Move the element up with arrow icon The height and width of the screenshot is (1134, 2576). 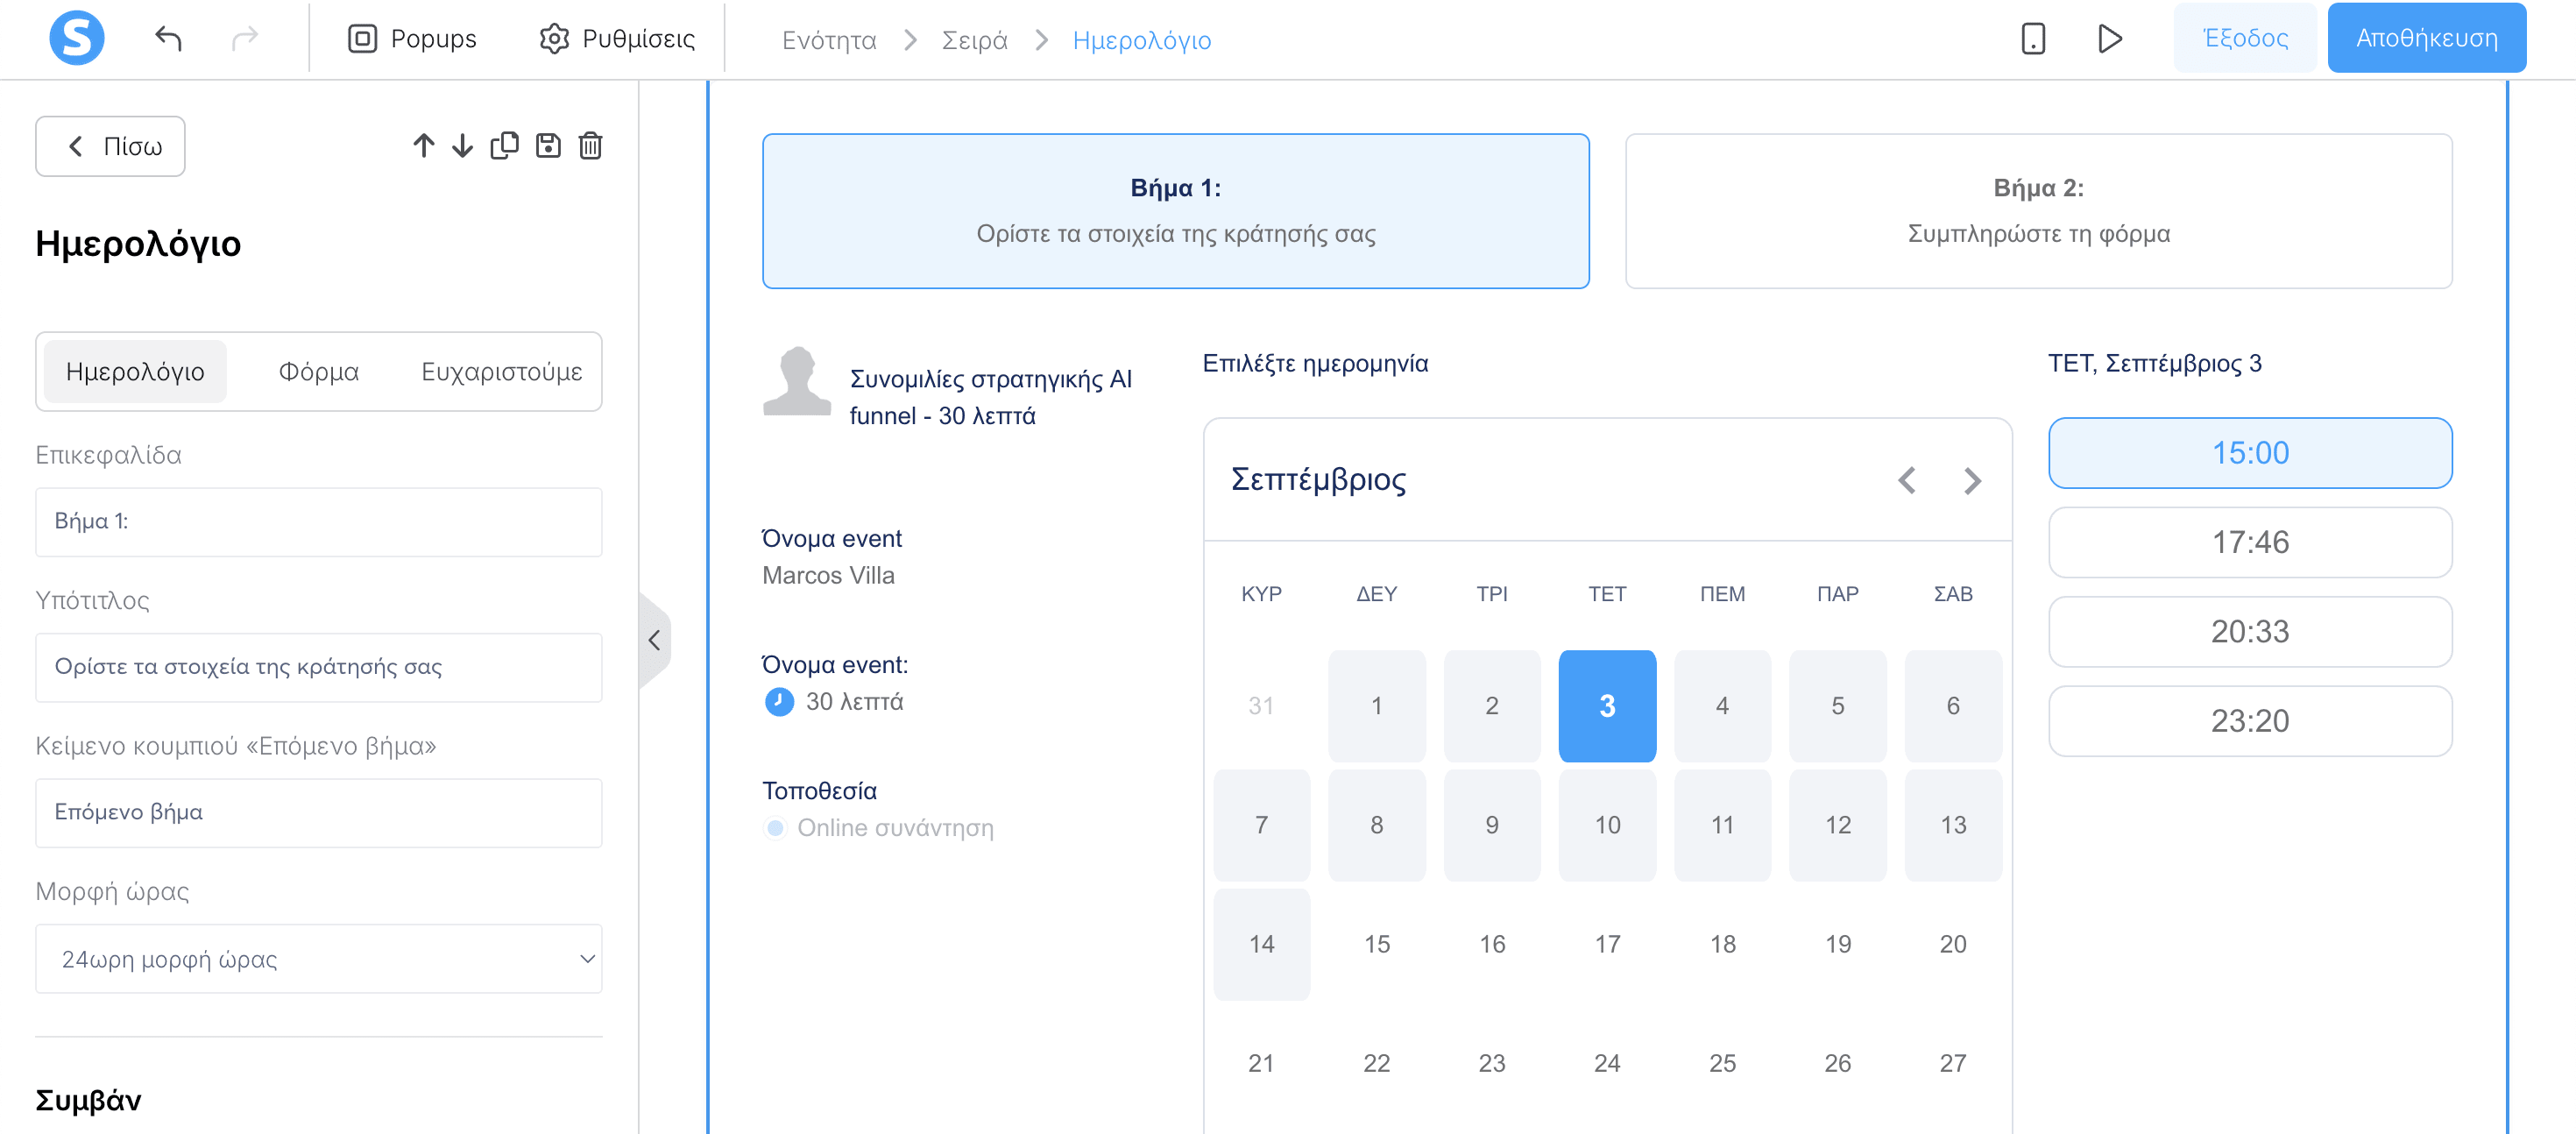pos(423,146)
